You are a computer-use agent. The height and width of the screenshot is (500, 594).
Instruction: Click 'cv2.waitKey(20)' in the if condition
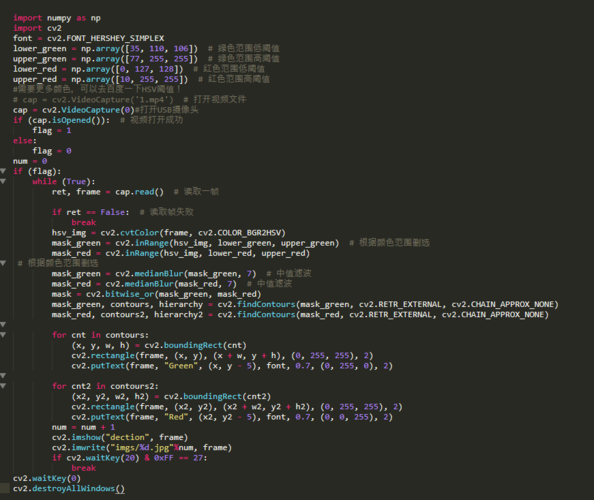pos(103,458)
